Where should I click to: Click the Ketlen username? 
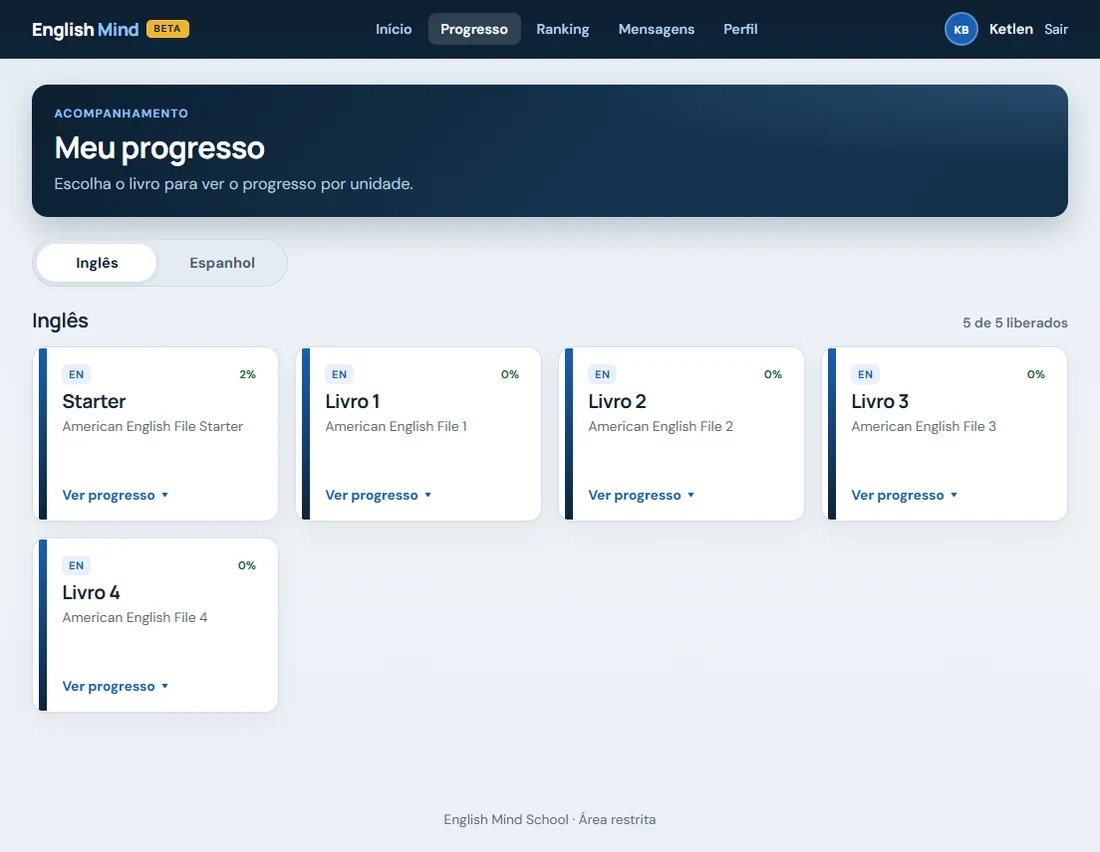point(1011,29)
